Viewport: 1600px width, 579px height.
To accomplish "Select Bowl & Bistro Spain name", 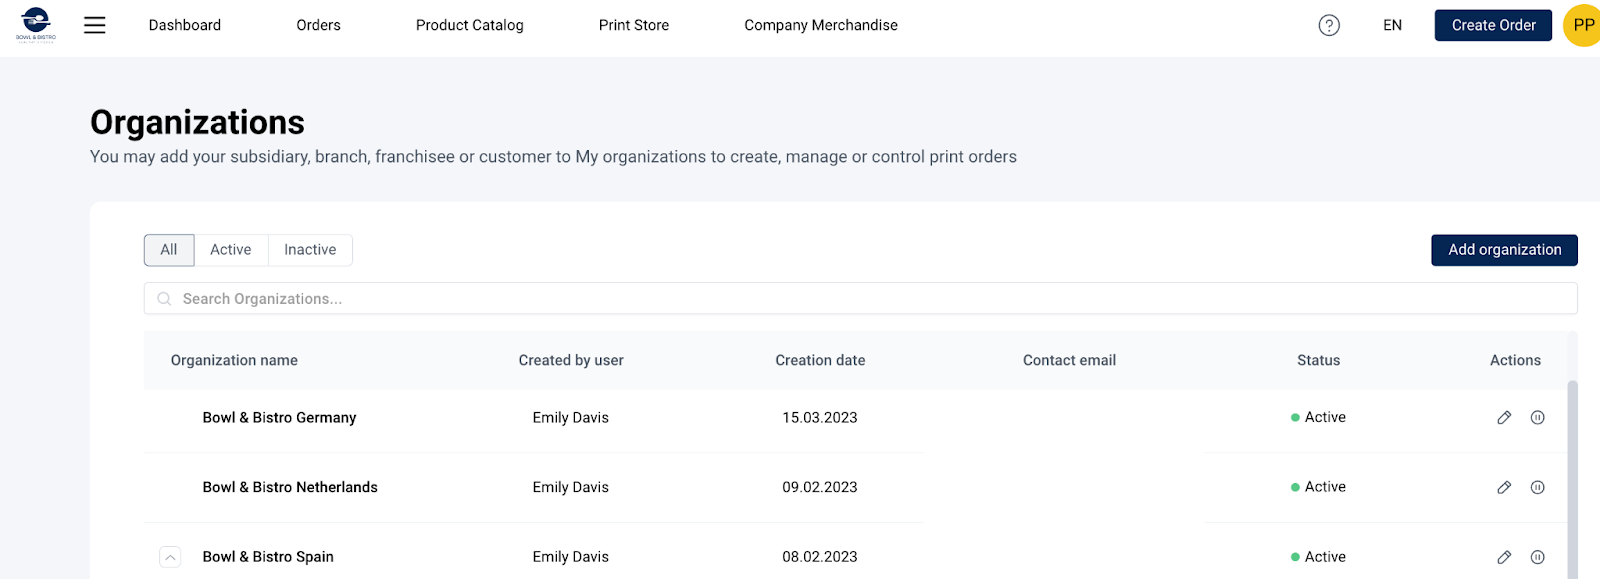I will click(x=268, y=557).
